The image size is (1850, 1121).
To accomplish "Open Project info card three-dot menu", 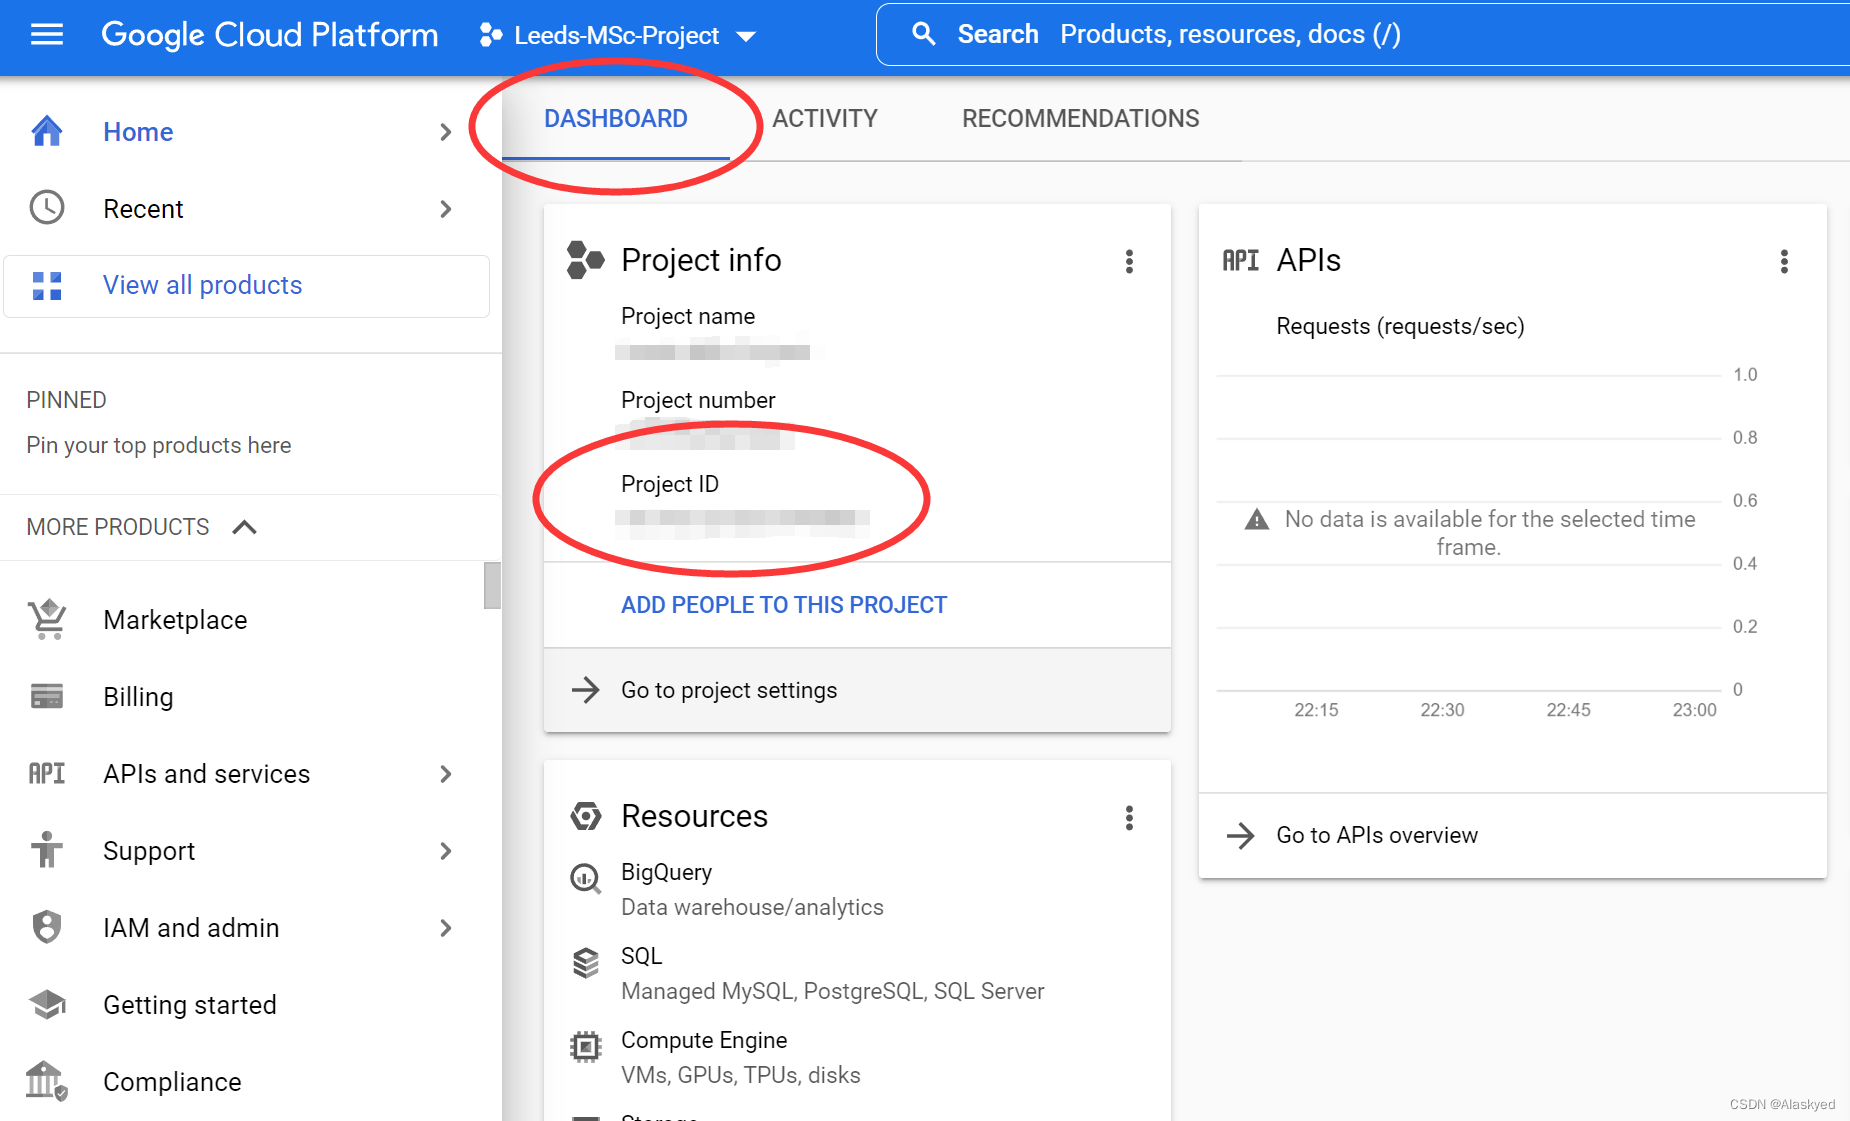I will [x=1129, y=261].
